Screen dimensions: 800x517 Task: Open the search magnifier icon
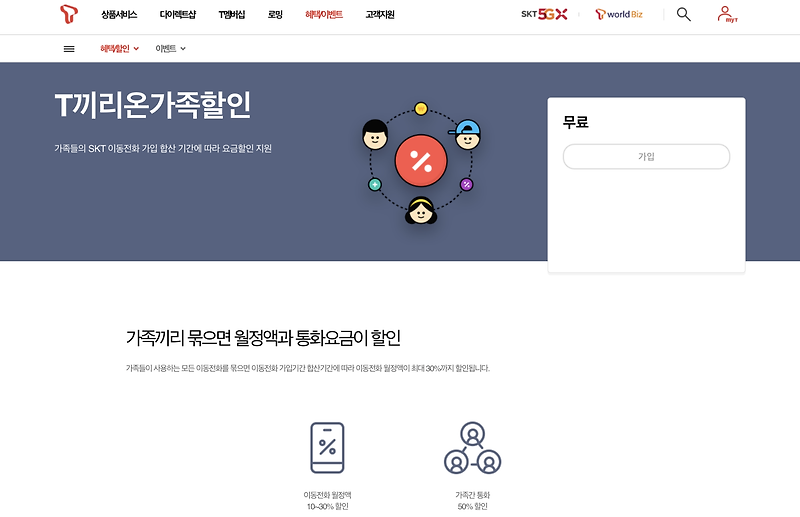[x=684, y=14]
